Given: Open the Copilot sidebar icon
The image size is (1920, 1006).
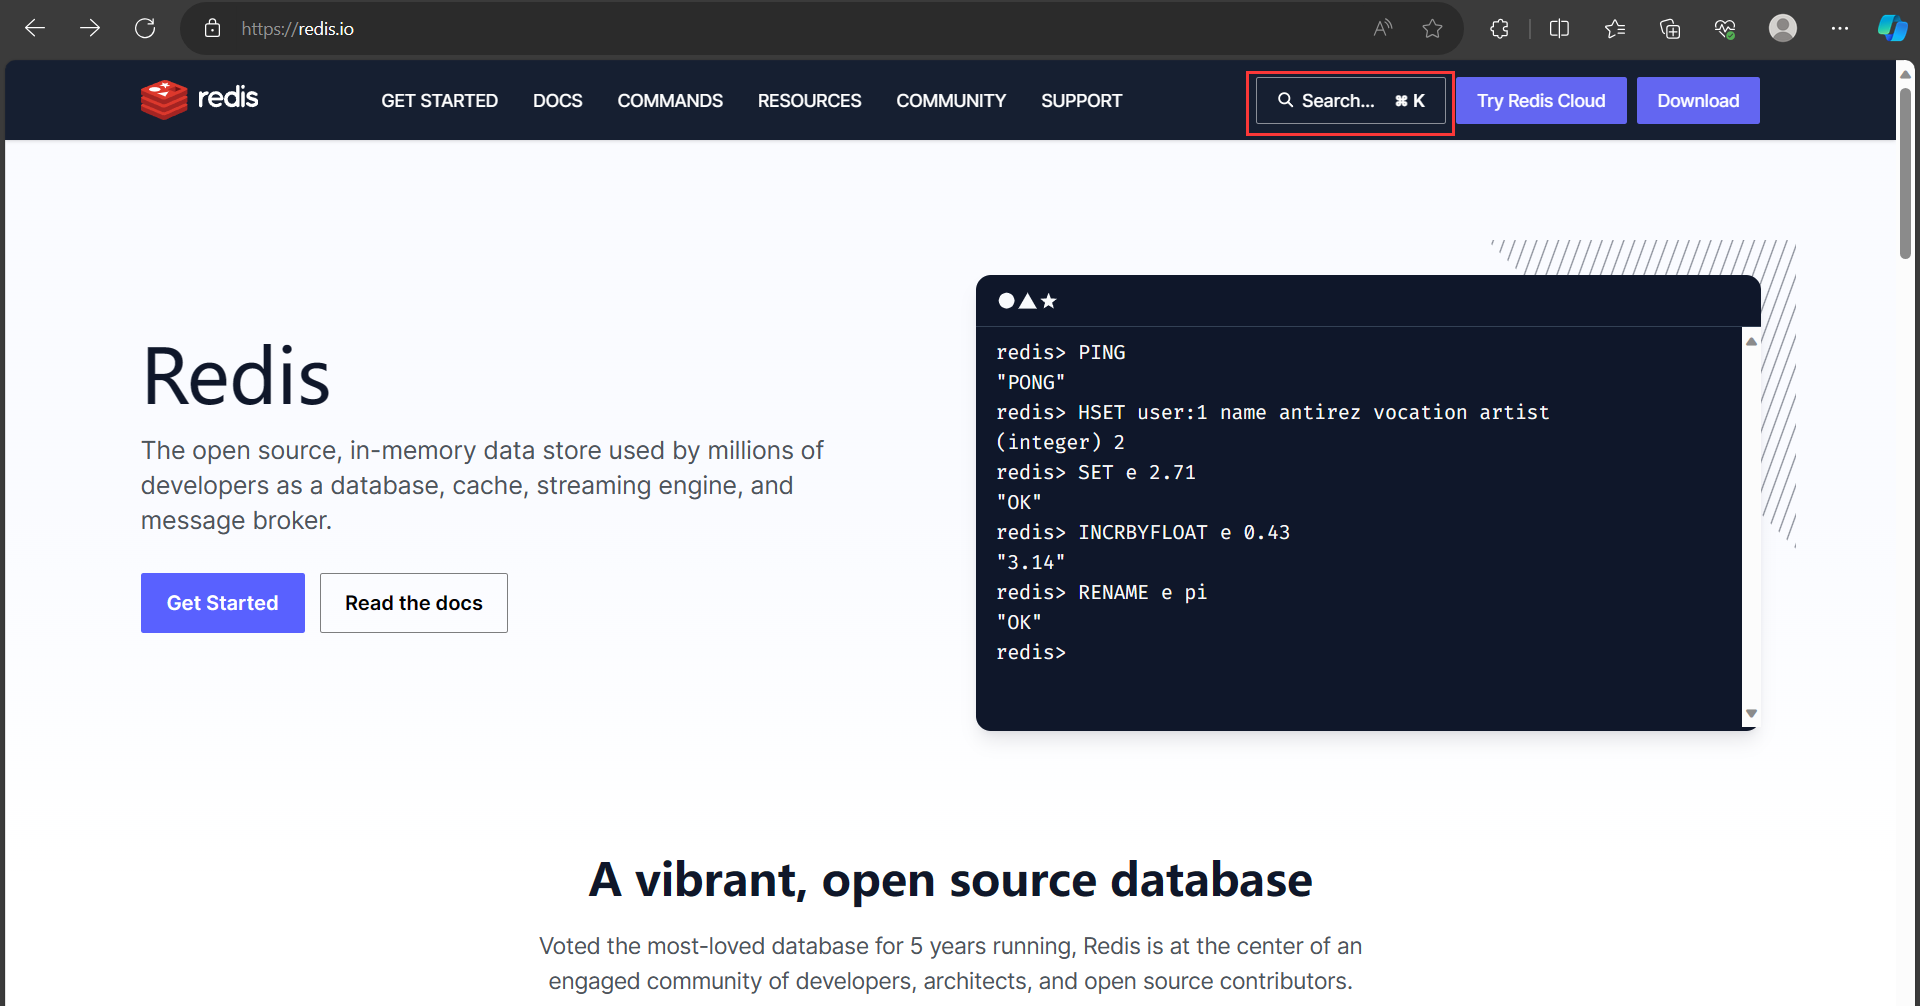Looking at the screenshot, I should click(x=1892, y=28).
